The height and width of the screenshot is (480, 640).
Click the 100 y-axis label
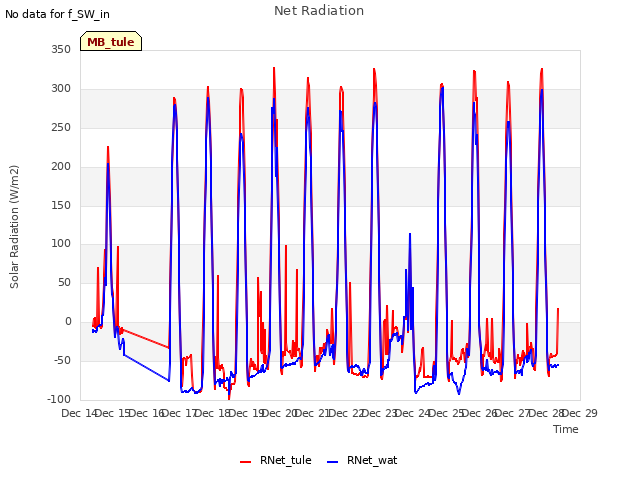[x=61, y=244]
